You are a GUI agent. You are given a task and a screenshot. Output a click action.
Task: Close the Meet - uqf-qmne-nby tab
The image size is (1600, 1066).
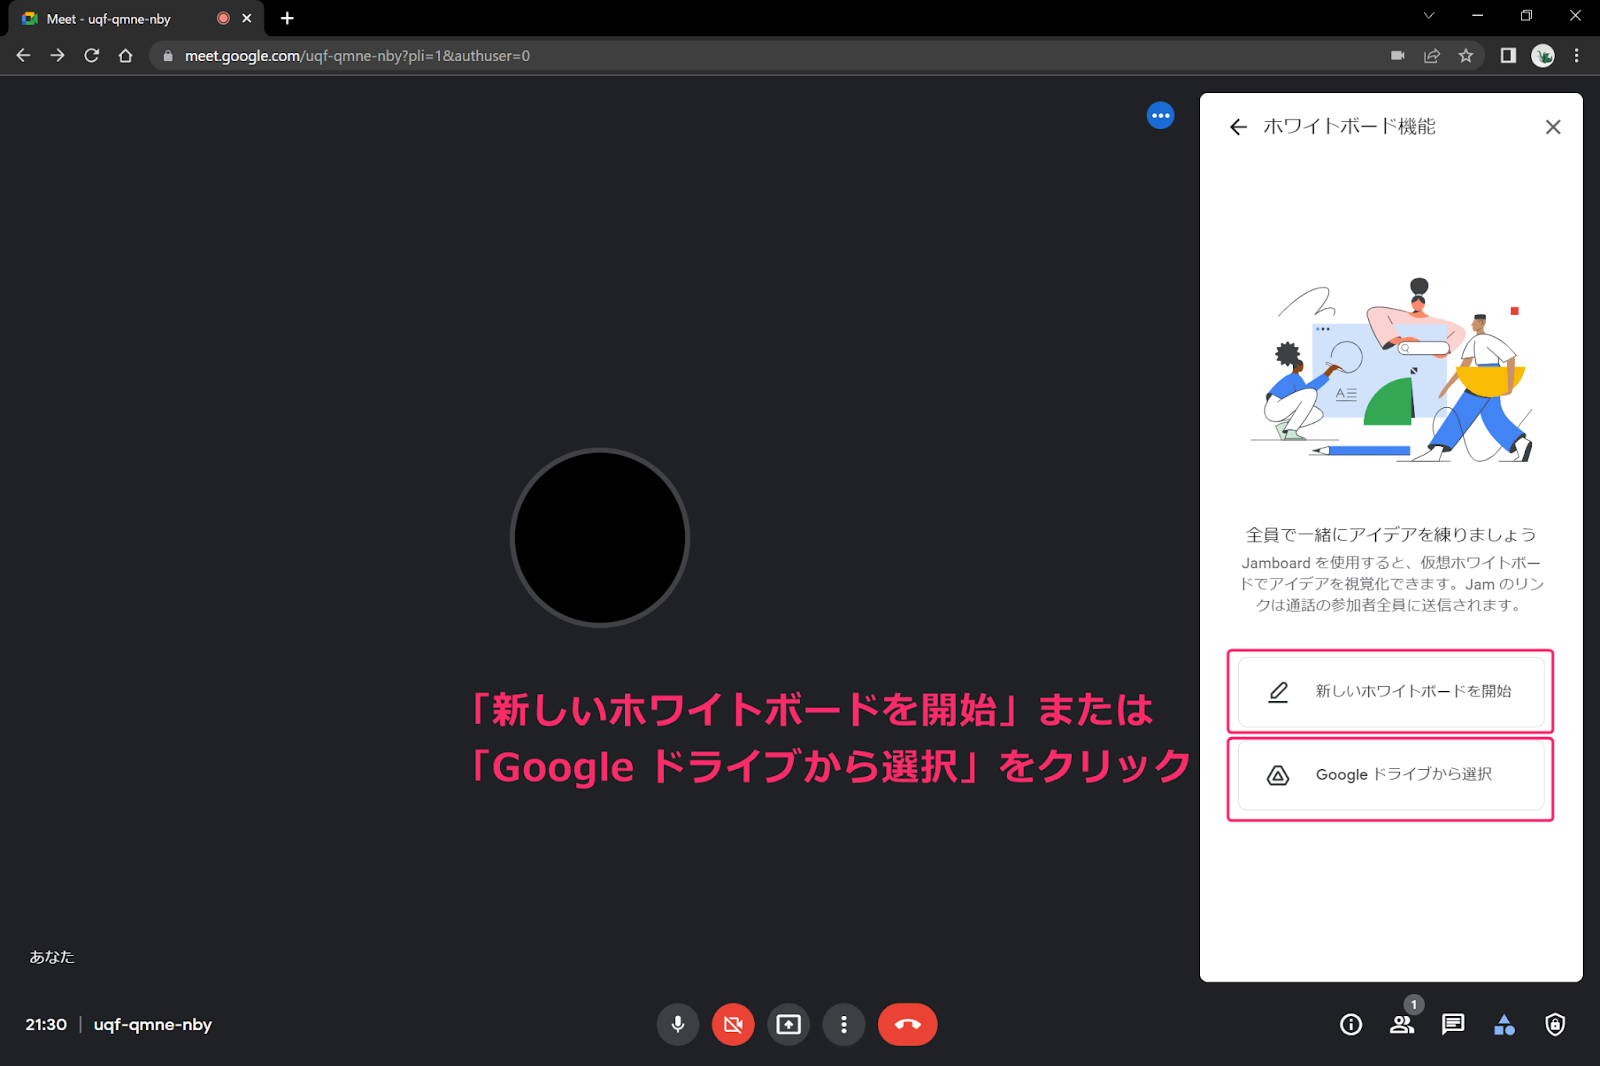(x=247, y=18)
